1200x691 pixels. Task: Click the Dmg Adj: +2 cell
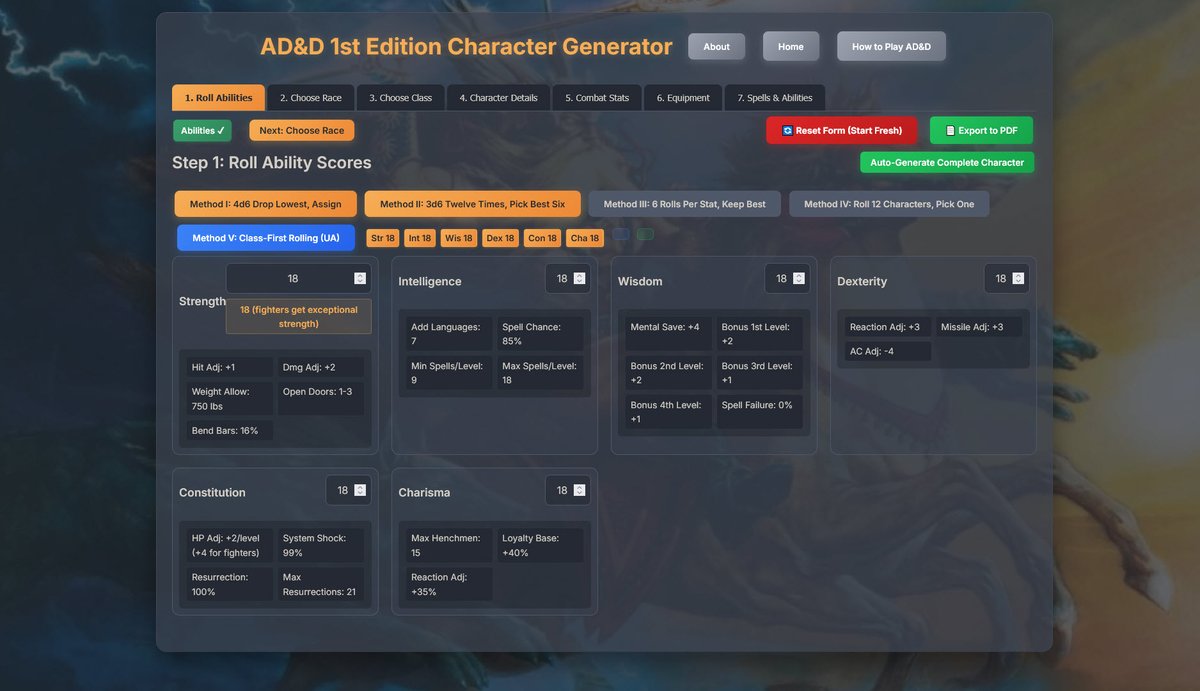click(x=320, y=367)
